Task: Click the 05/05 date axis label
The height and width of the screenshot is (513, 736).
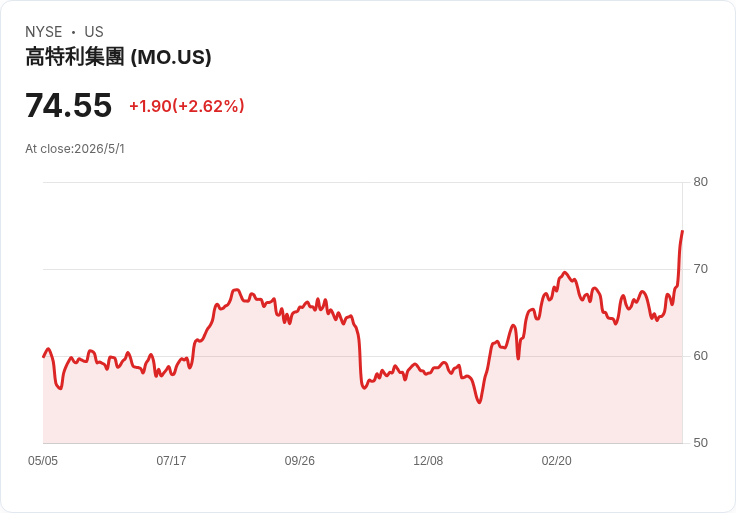Action: [43, 460]
